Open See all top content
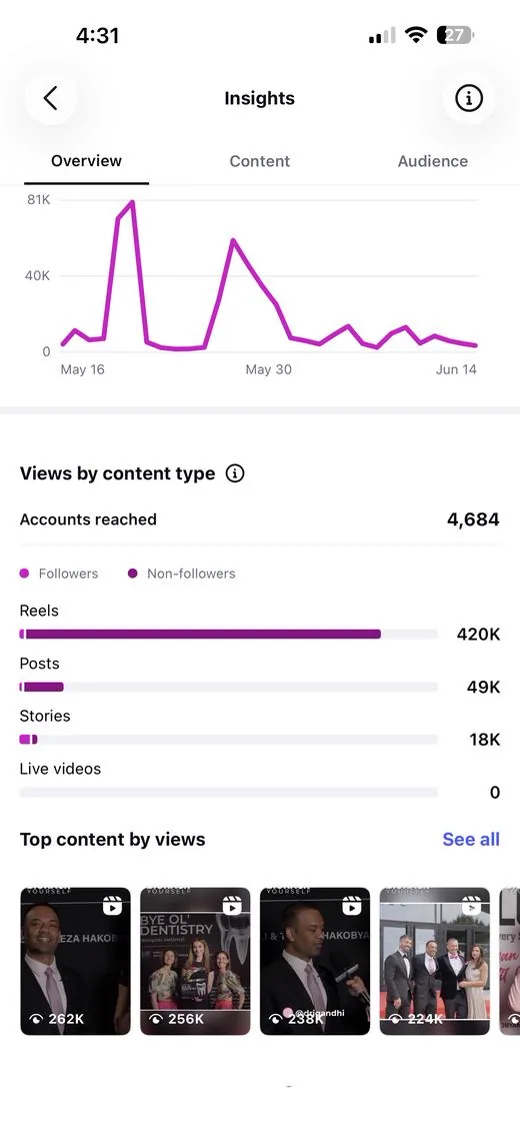 471,840
